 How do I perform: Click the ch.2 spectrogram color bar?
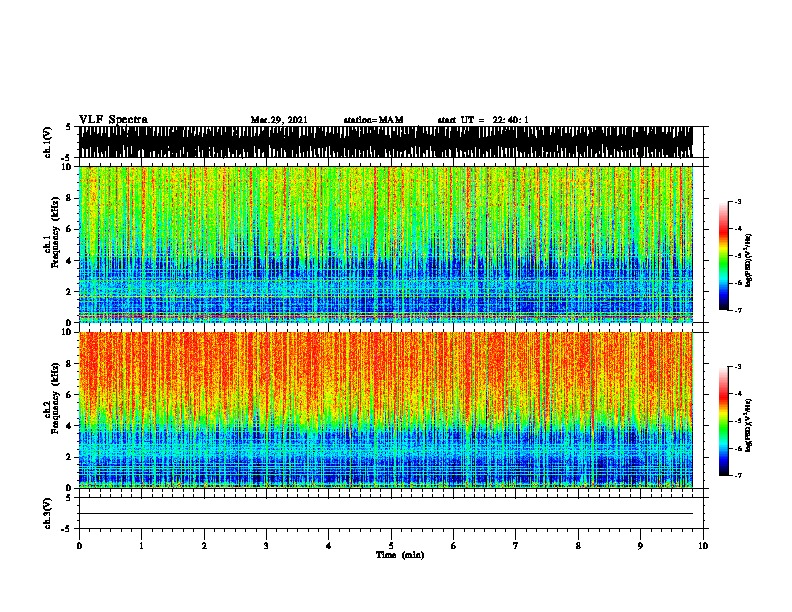(724, 421)
